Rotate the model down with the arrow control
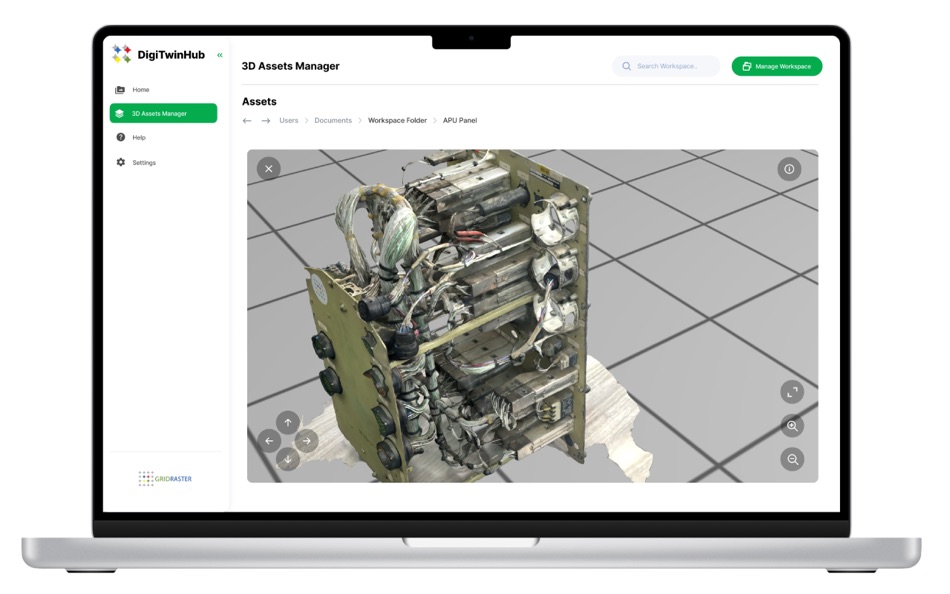Viewport: 950px width, 594px height. click(x=288, y=458)
